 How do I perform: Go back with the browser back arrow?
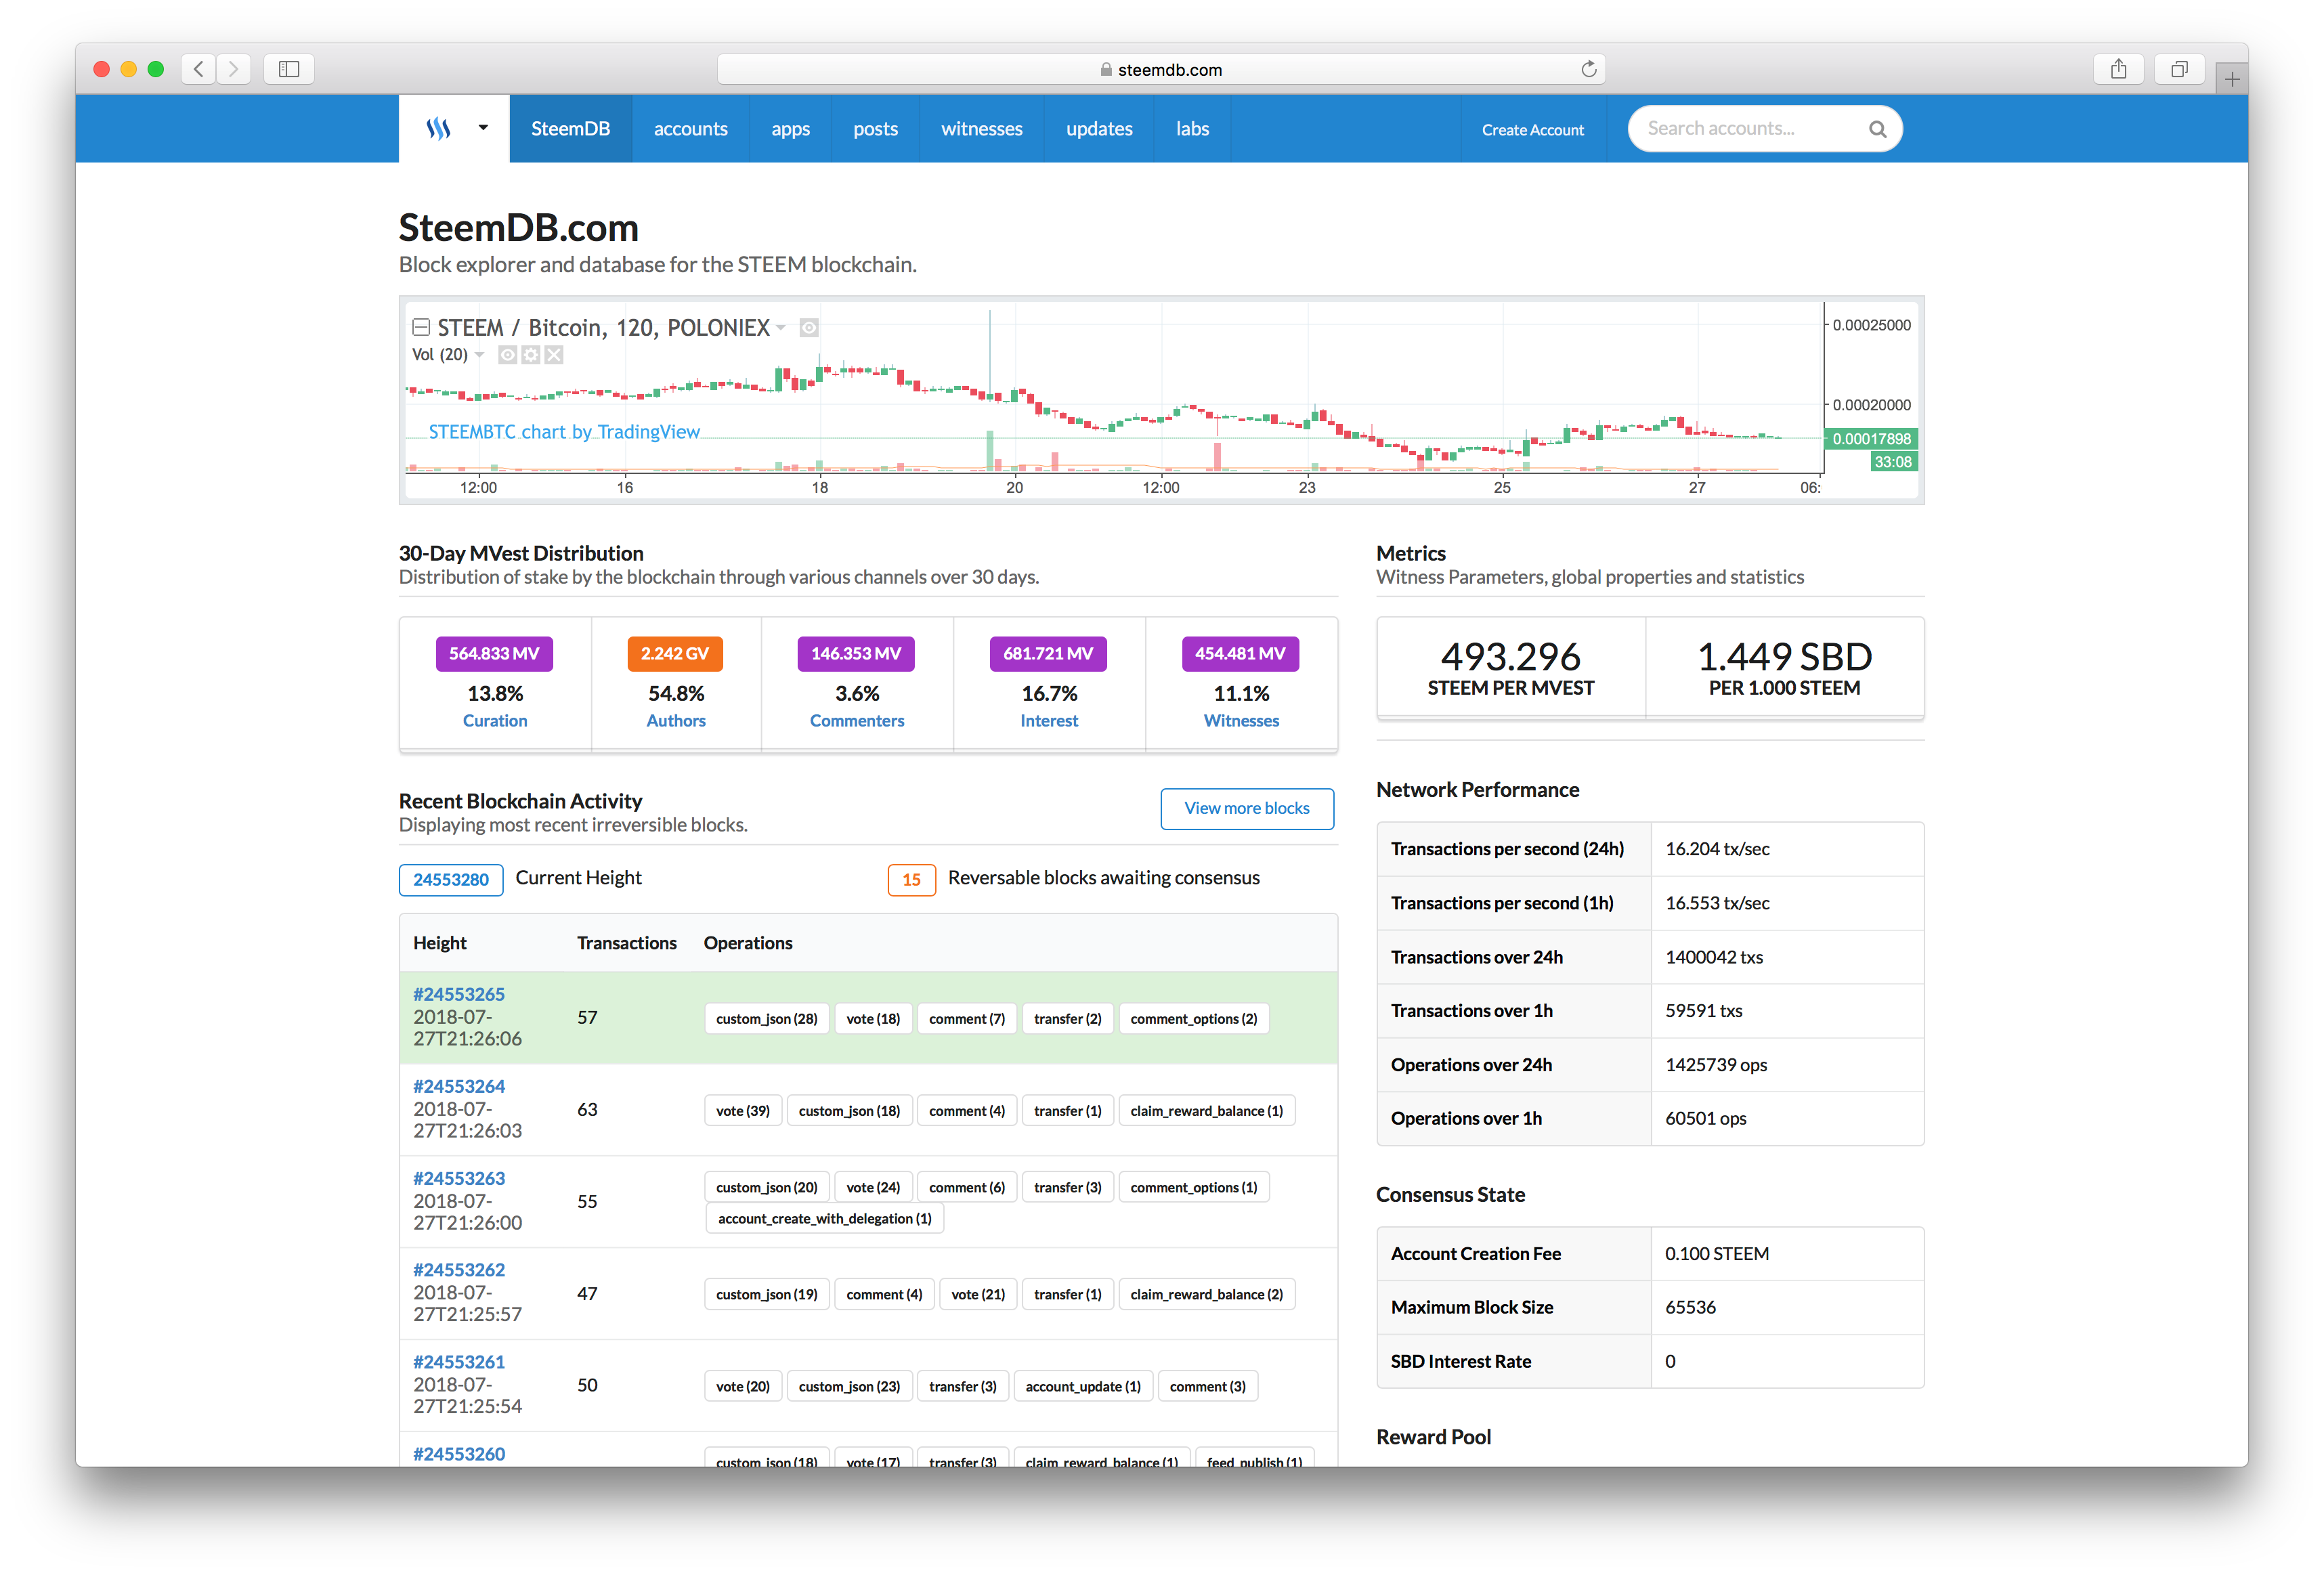tap(199, 69)
